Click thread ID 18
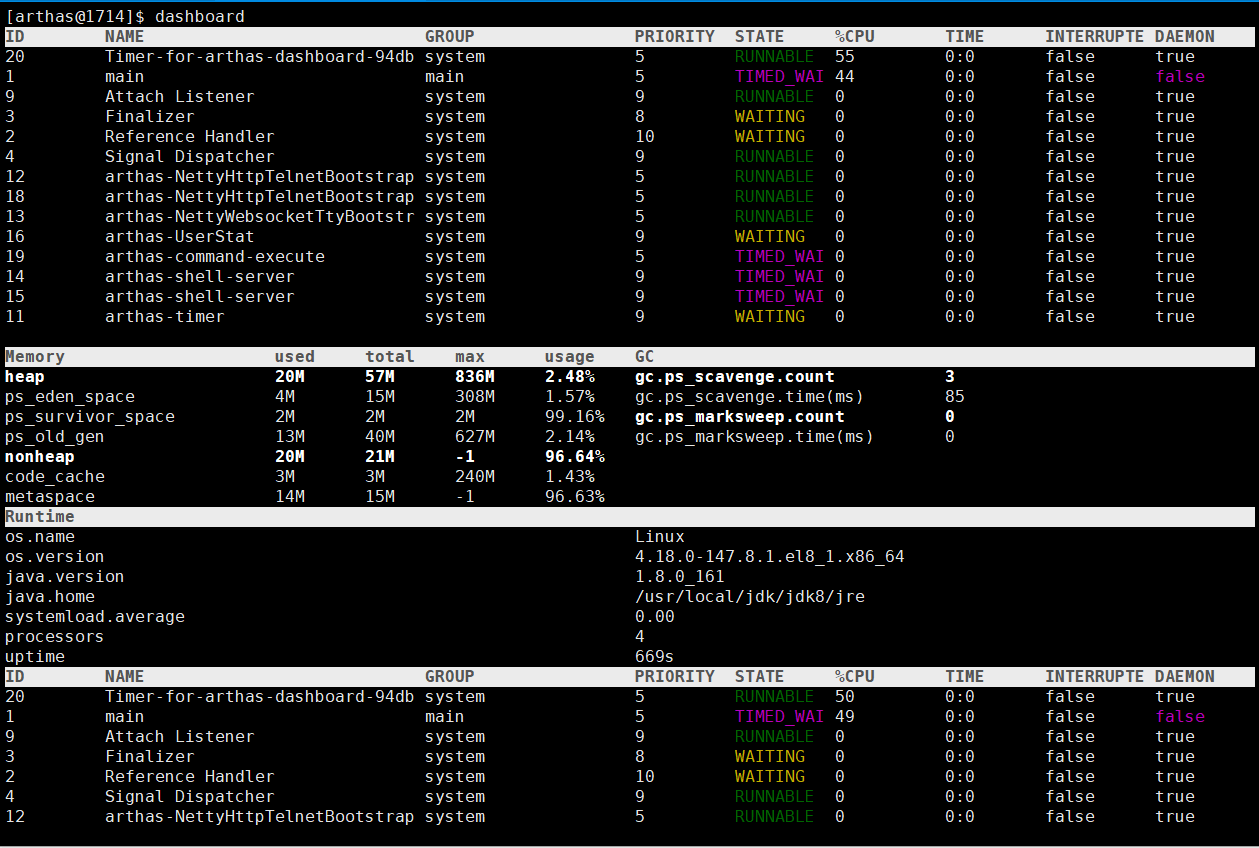1259x848 pixels. (15, 197)
